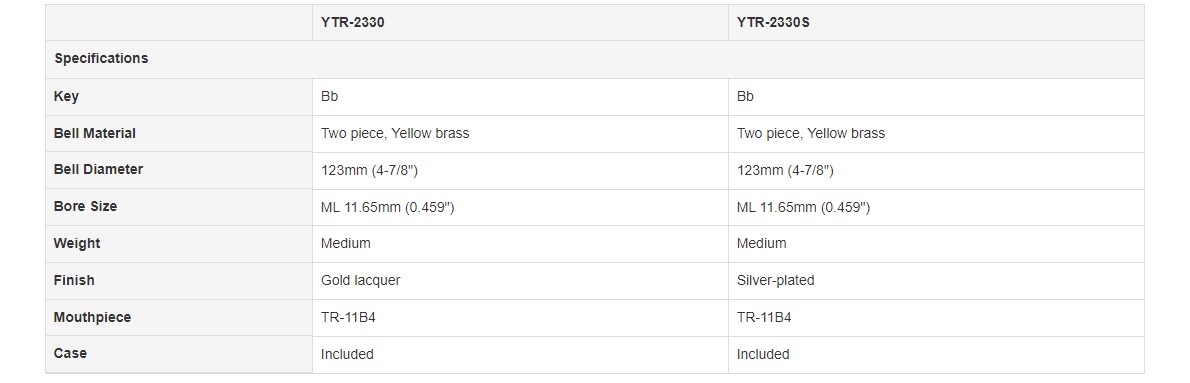Click the YTR-2330S column header
Image resolution: width=1190 pixels, height=383 pixels.
tap(773, 23)
